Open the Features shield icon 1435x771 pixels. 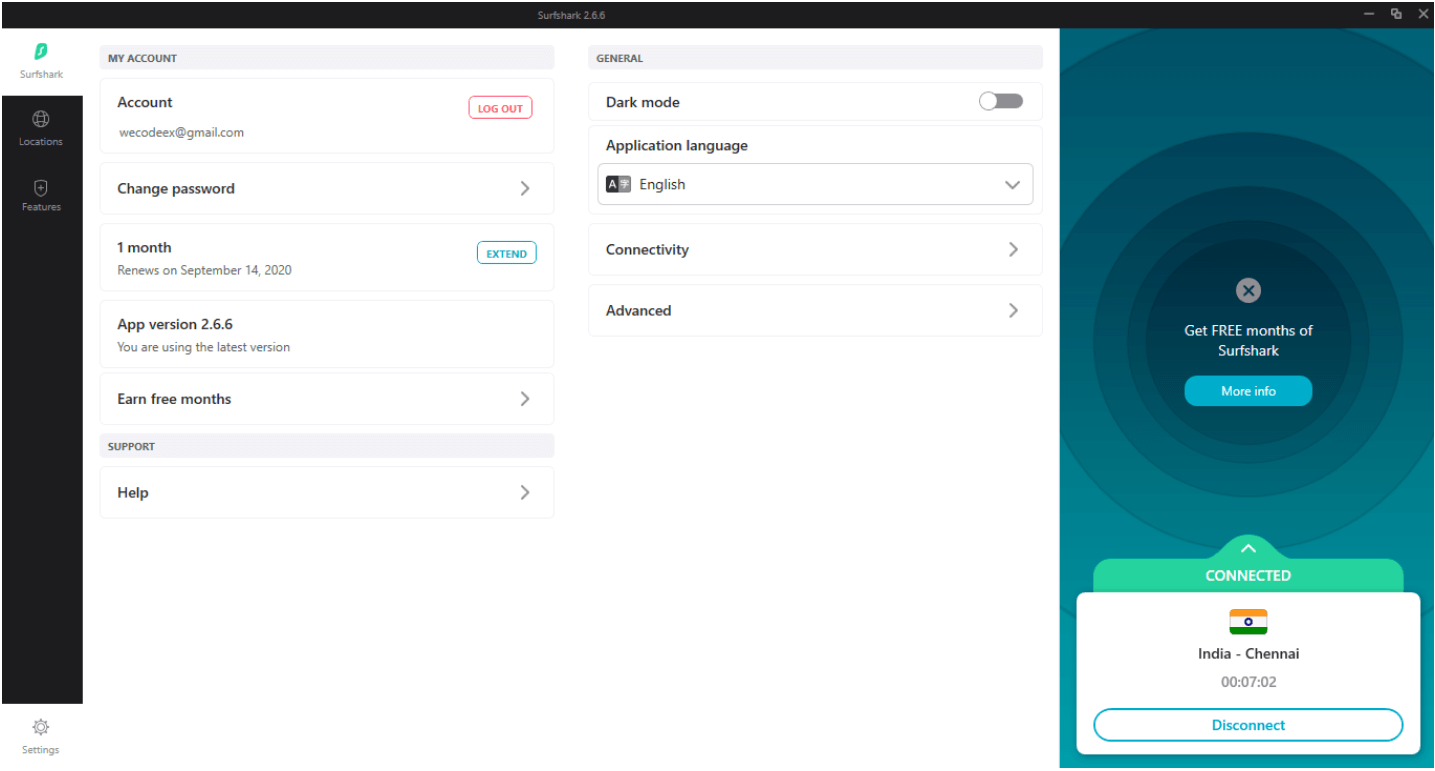click(x=41, y=187)
